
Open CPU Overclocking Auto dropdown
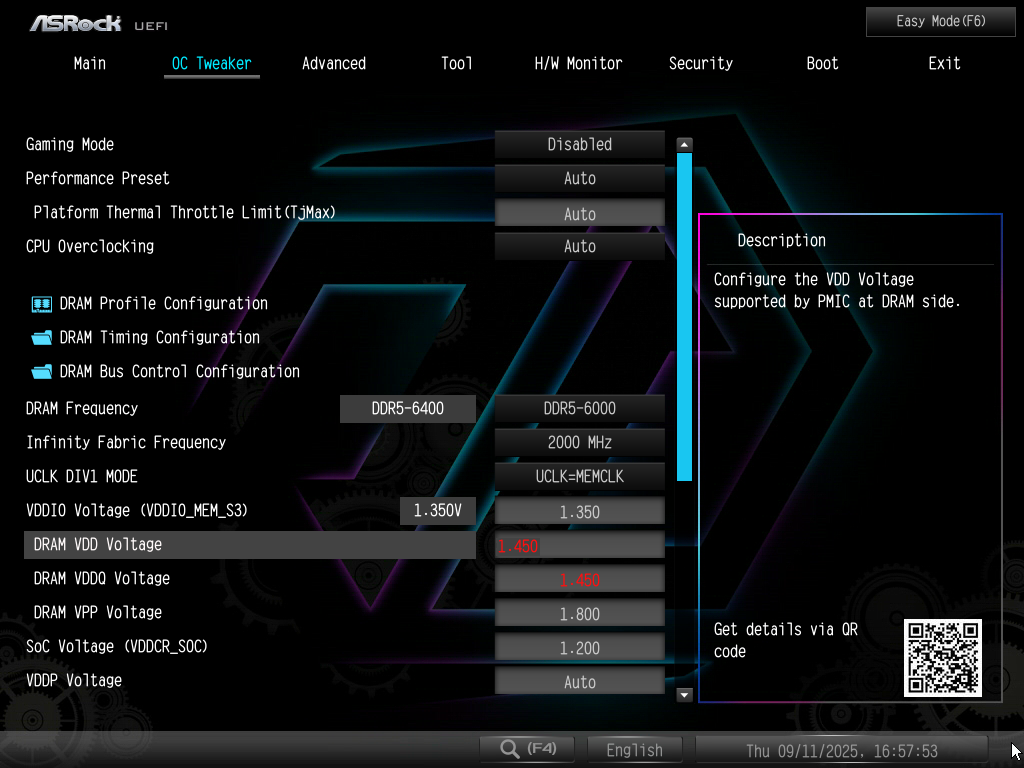580,246
